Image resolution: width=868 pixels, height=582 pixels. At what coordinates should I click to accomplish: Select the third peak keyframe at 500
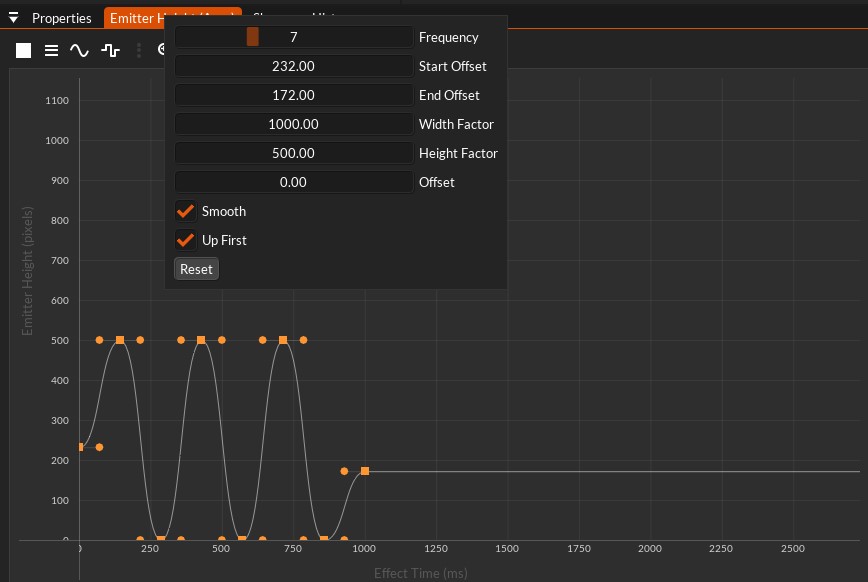pyautogui.click(x=283, y=340)
